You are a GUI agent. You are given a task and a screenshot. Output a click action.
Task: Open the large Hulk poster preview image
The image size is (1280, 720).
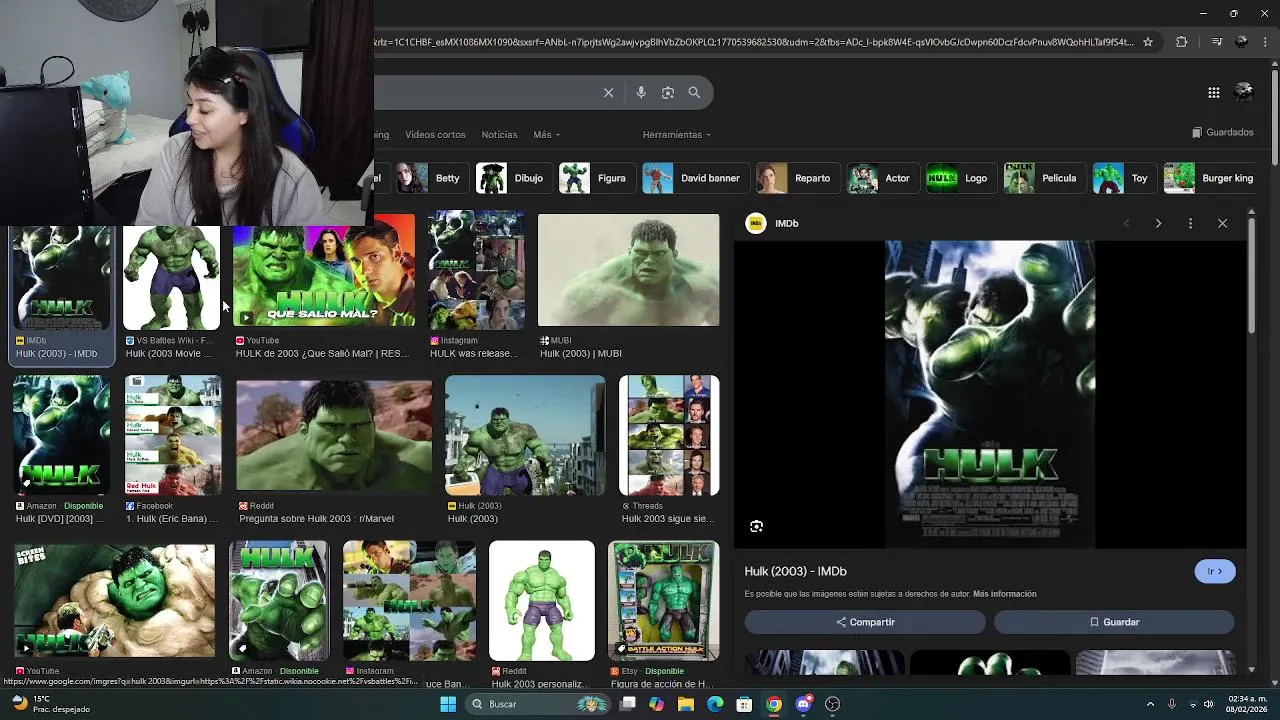tap(990, 394)
